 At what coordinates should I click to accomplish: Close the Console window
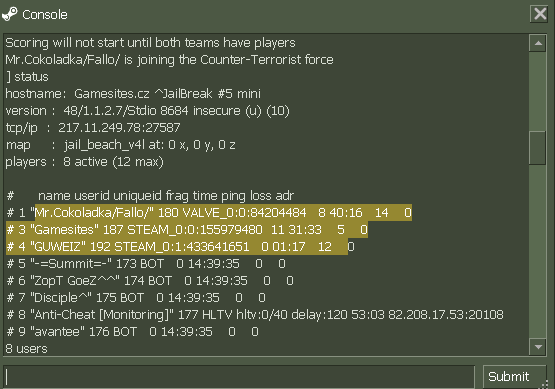540,14
